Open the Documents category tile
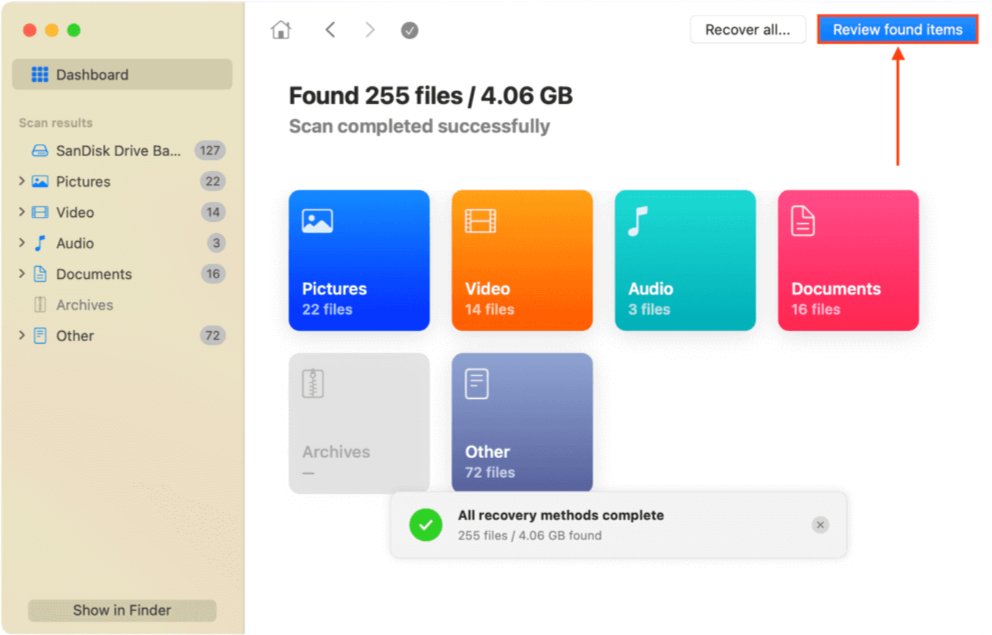992x635 pixels. [848, 260]
